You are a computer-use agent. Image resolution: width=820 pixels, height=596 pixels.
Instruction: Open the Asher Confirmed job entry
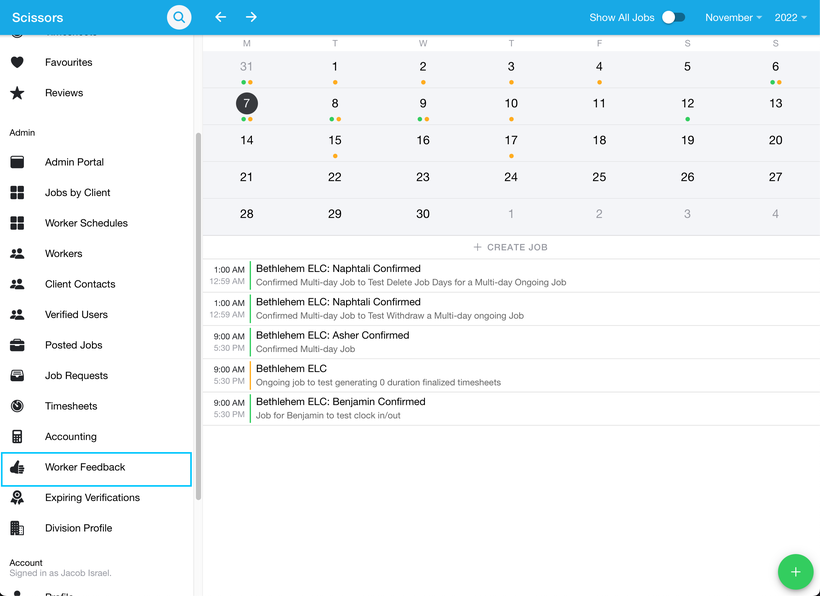point(511,342)
